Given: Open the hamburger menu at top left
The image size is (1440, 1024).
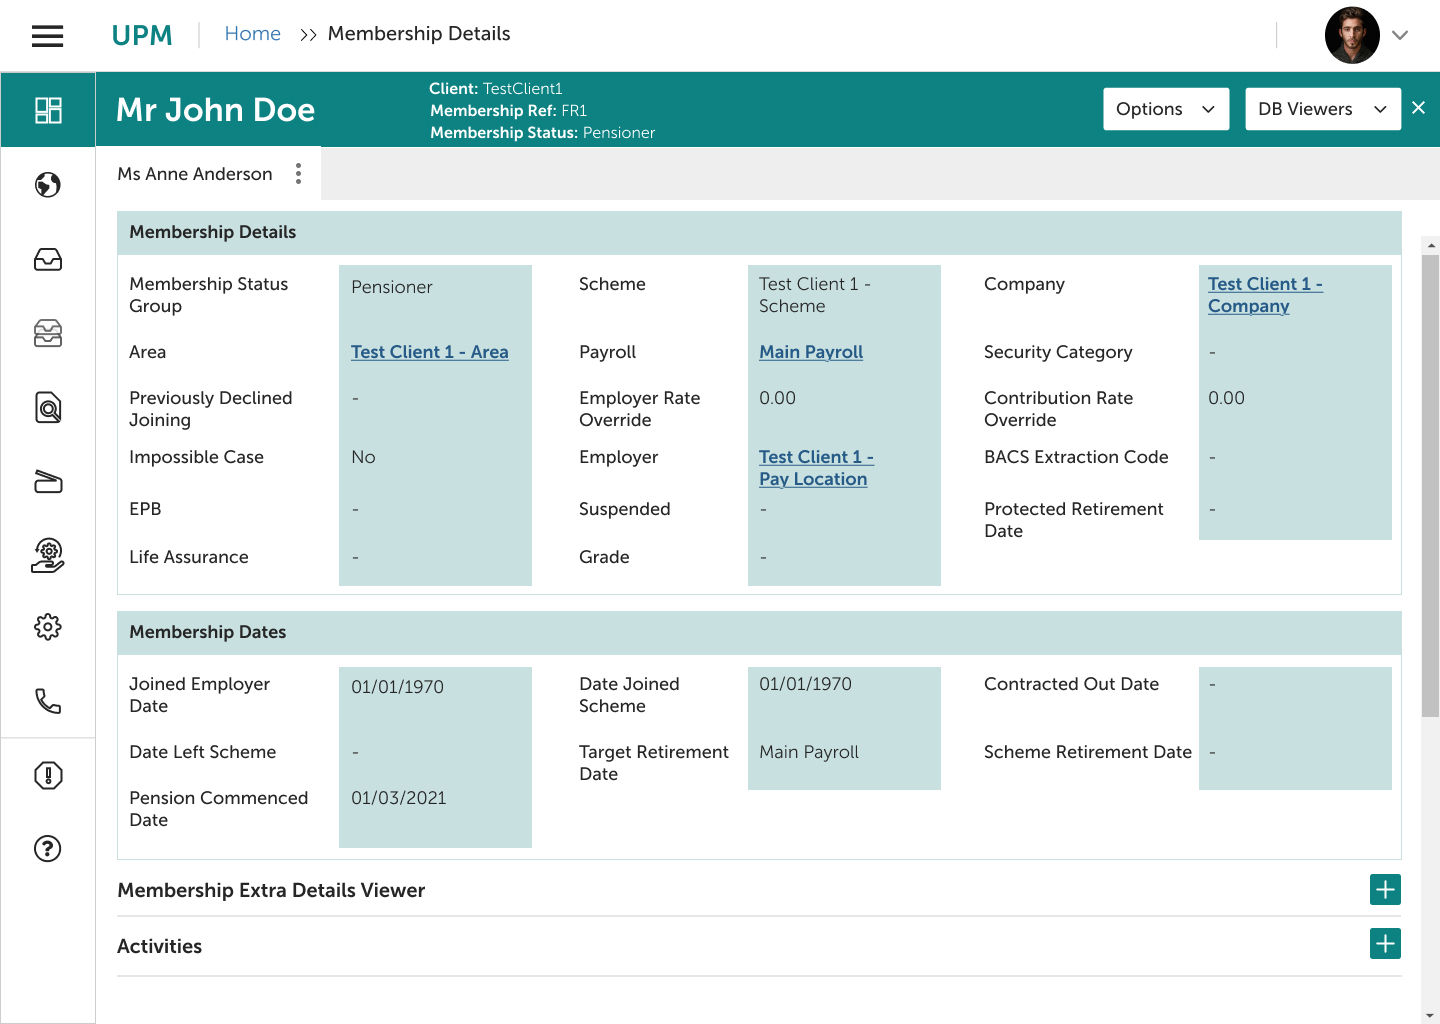Looking at the screenshot, I should point(47,35).
